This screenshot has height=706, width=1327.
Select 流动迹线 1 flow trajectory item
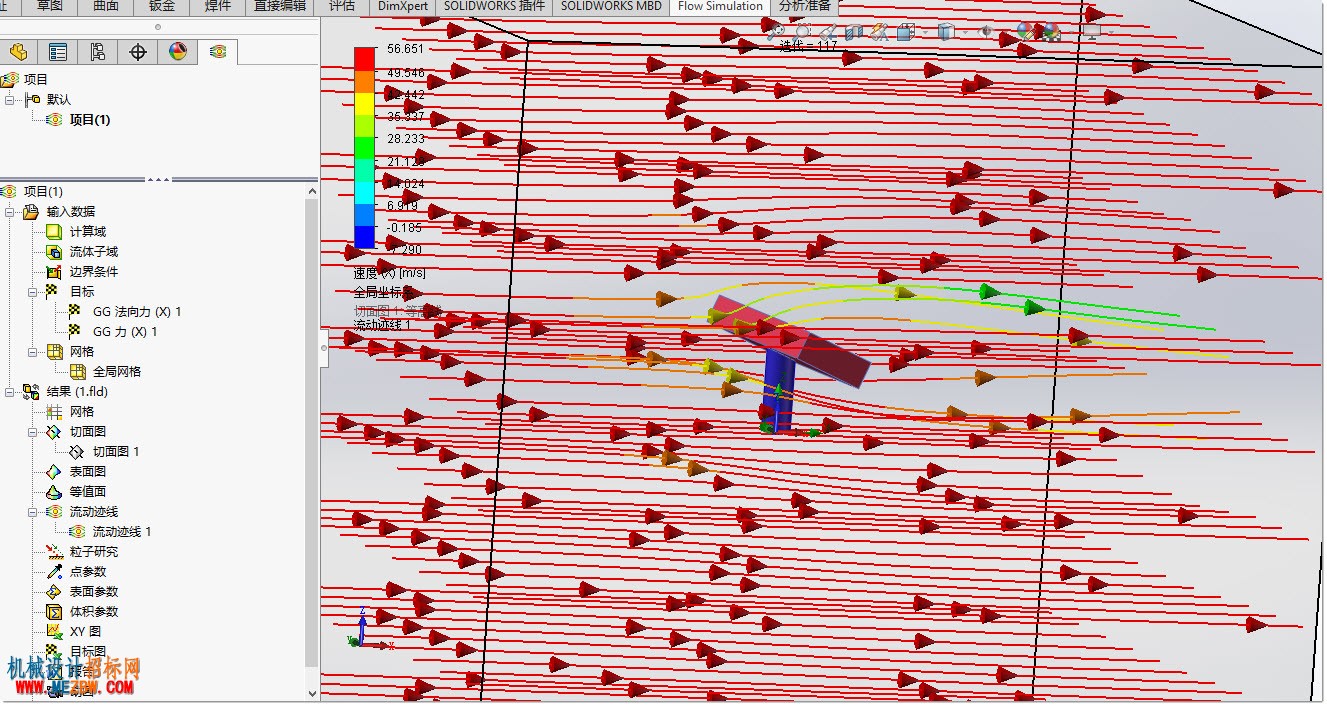(x=122, y=532)
